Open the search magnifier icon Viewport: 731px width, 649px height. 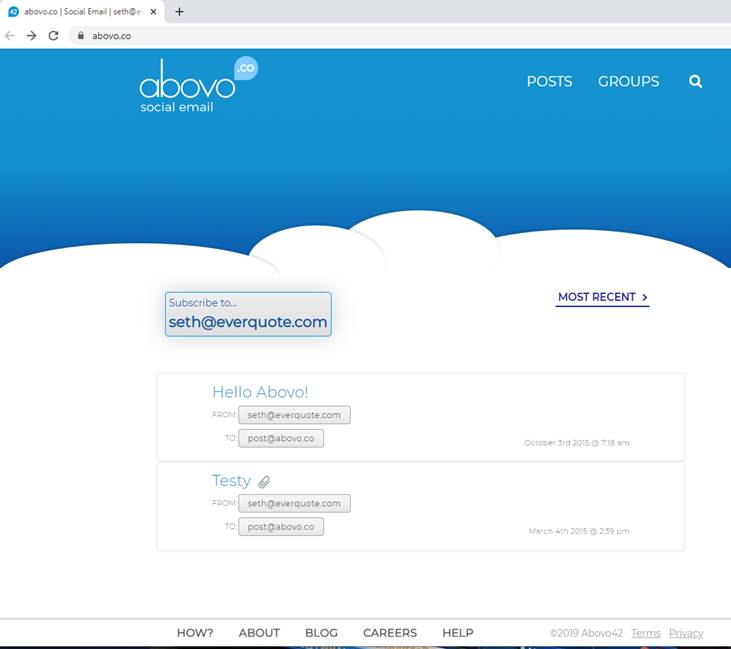click(x=695, y=81)
